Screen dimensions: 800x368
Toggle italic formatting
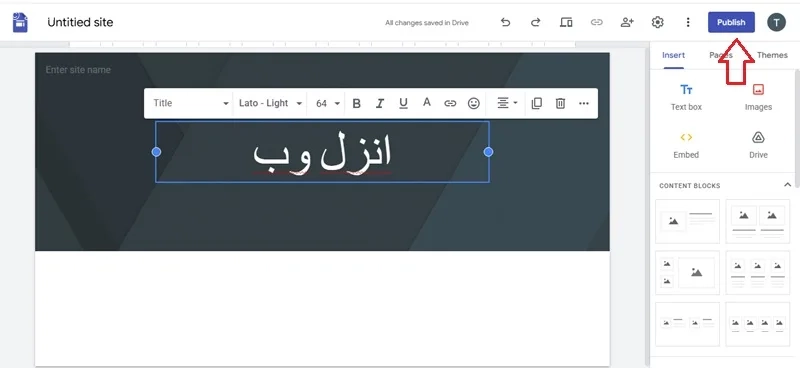pos(380,104)
